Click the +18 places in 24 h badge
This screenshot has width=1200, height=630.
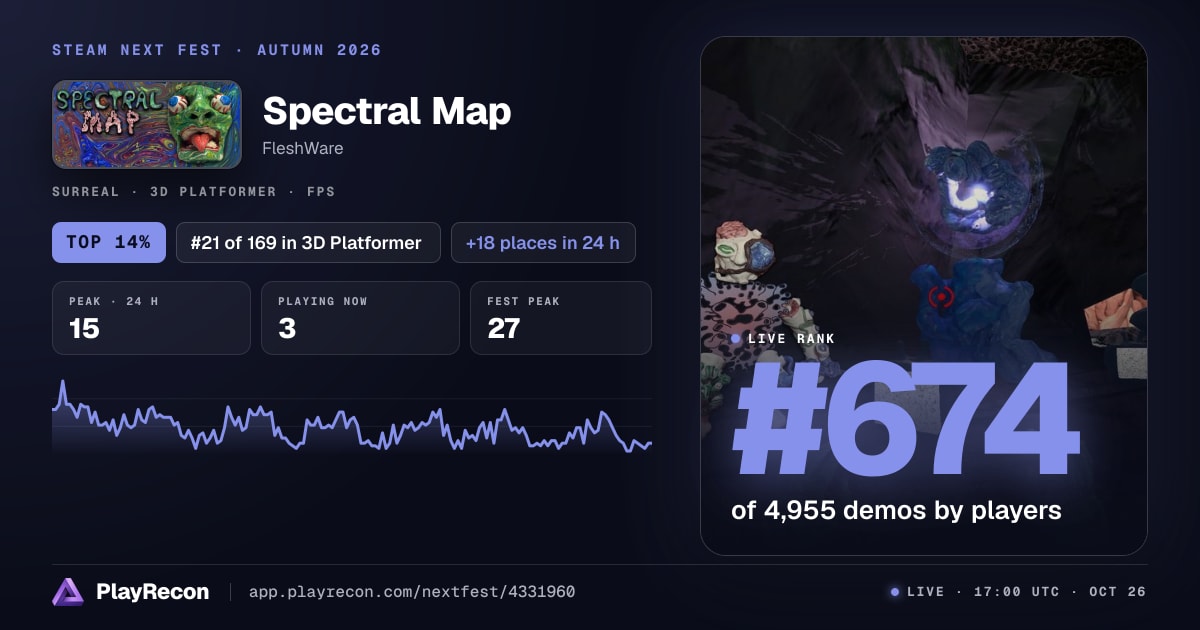543,242
